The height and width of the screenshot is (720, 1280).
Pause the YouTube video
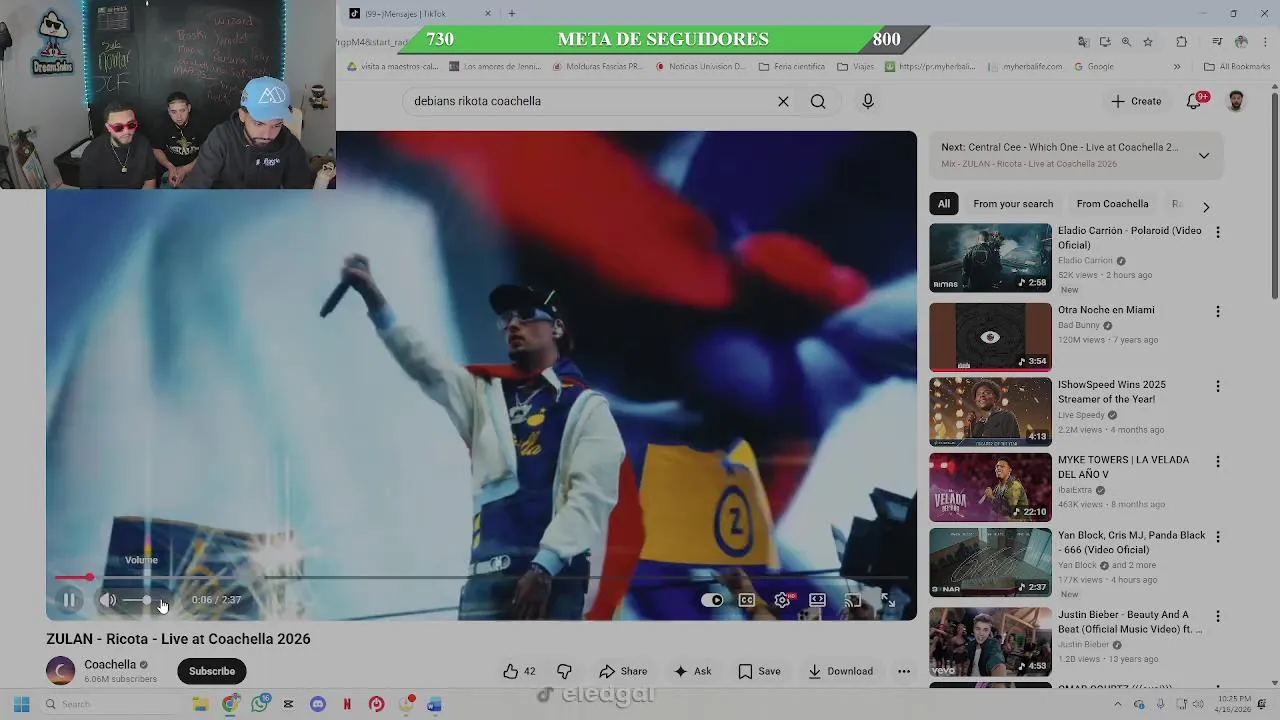[x=69, y=600]
